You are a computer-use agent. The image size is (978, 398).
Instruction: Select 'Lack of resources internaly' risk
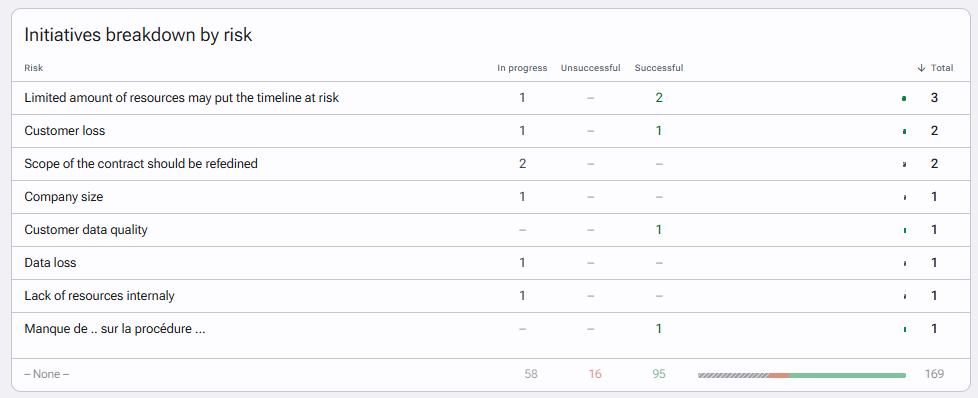[x=99, y=296]
